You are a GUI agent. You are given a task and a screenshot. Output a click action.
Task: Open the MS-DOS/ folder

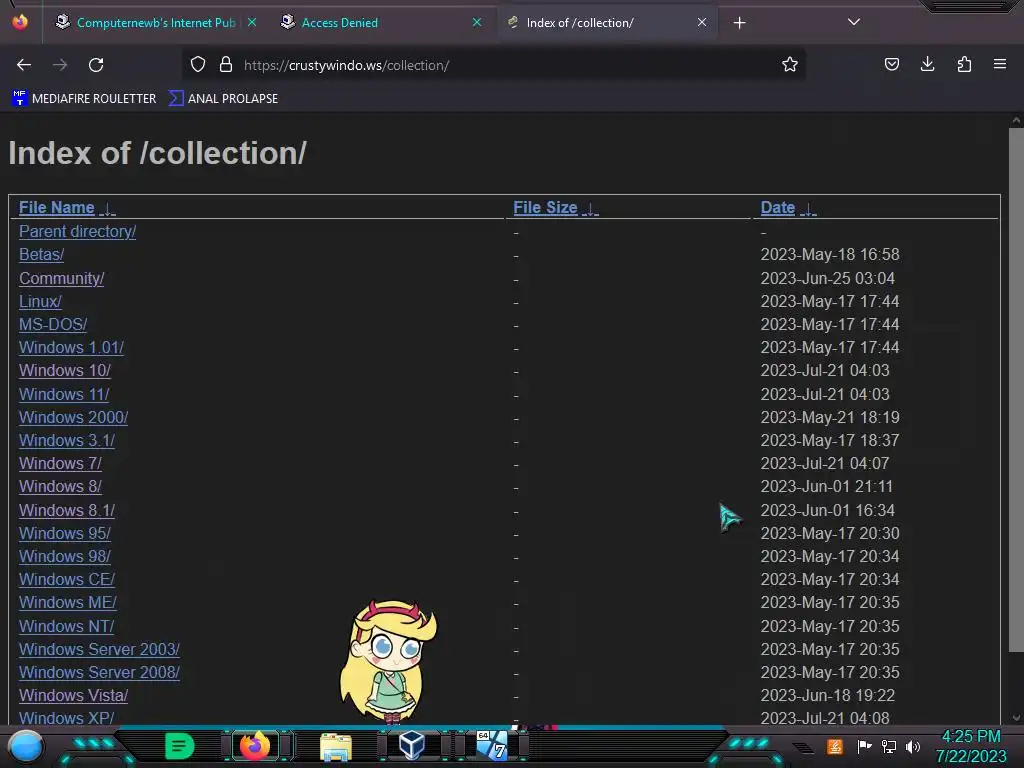(x=53, y=325)
